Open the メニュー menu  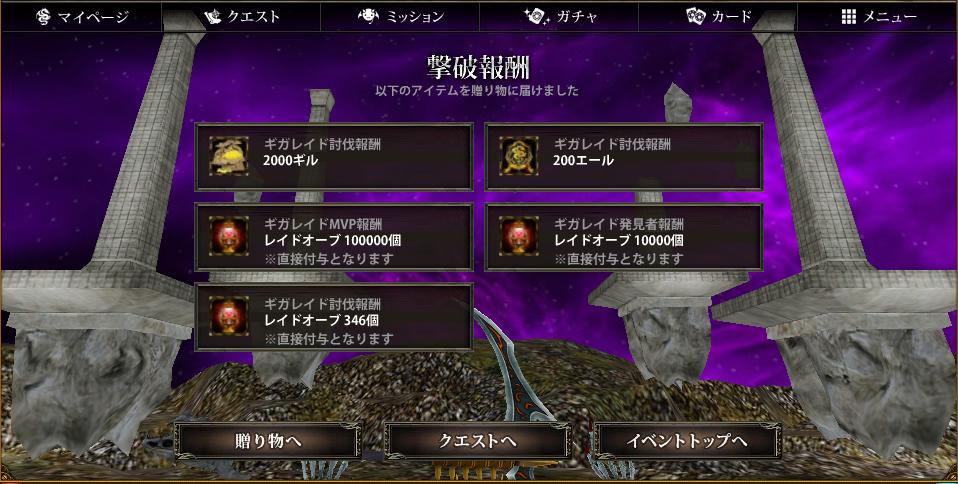[x=877, y=16]
